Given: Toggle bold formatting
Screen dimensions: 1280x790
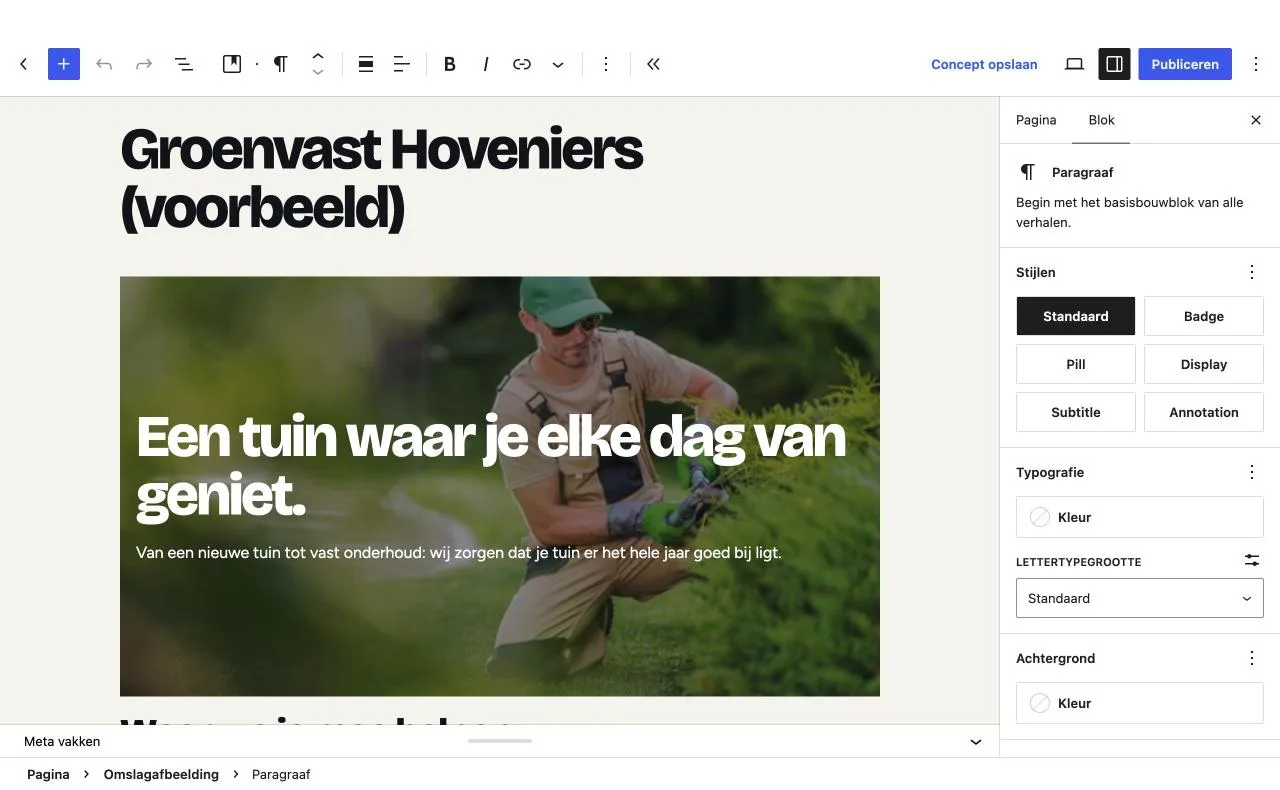Looking at the screenshot, I should click(x=450, y=64).
